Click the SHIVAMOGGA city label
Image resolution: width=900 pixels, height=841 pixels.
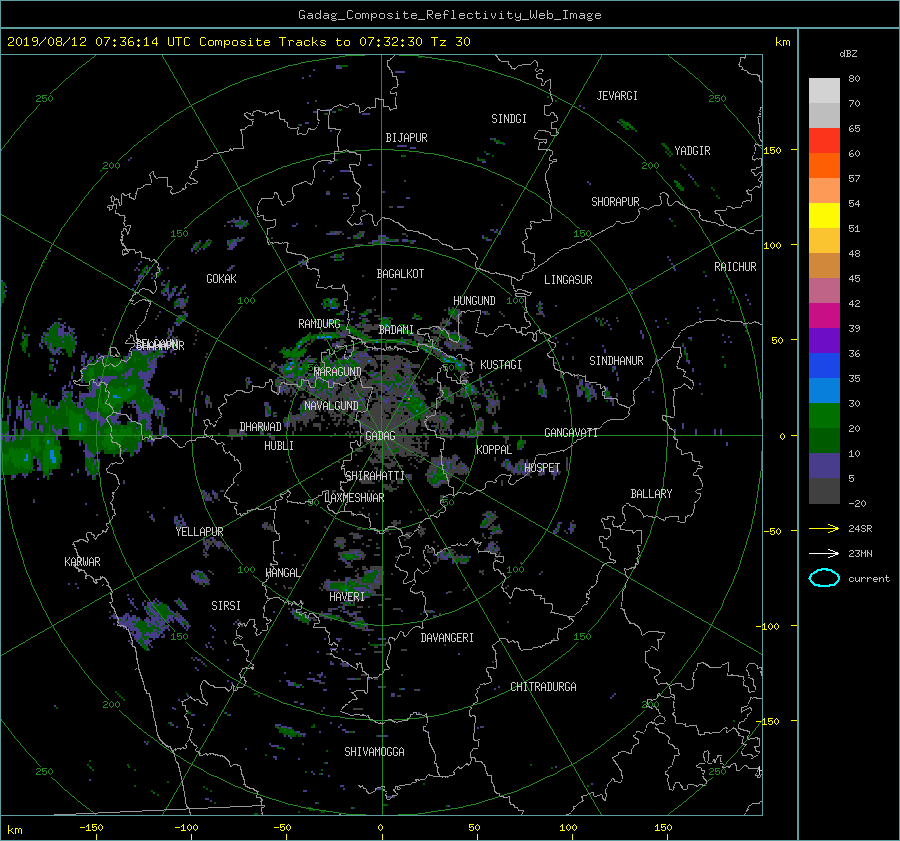click(374, 752)
